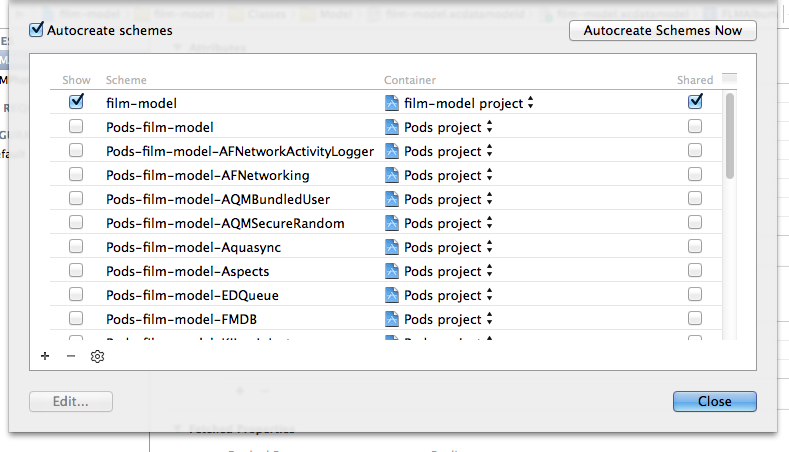Select the film-model scheme name
Viewport: 789px width, 452px height.
pyautogui.click(x=141, y=103)
